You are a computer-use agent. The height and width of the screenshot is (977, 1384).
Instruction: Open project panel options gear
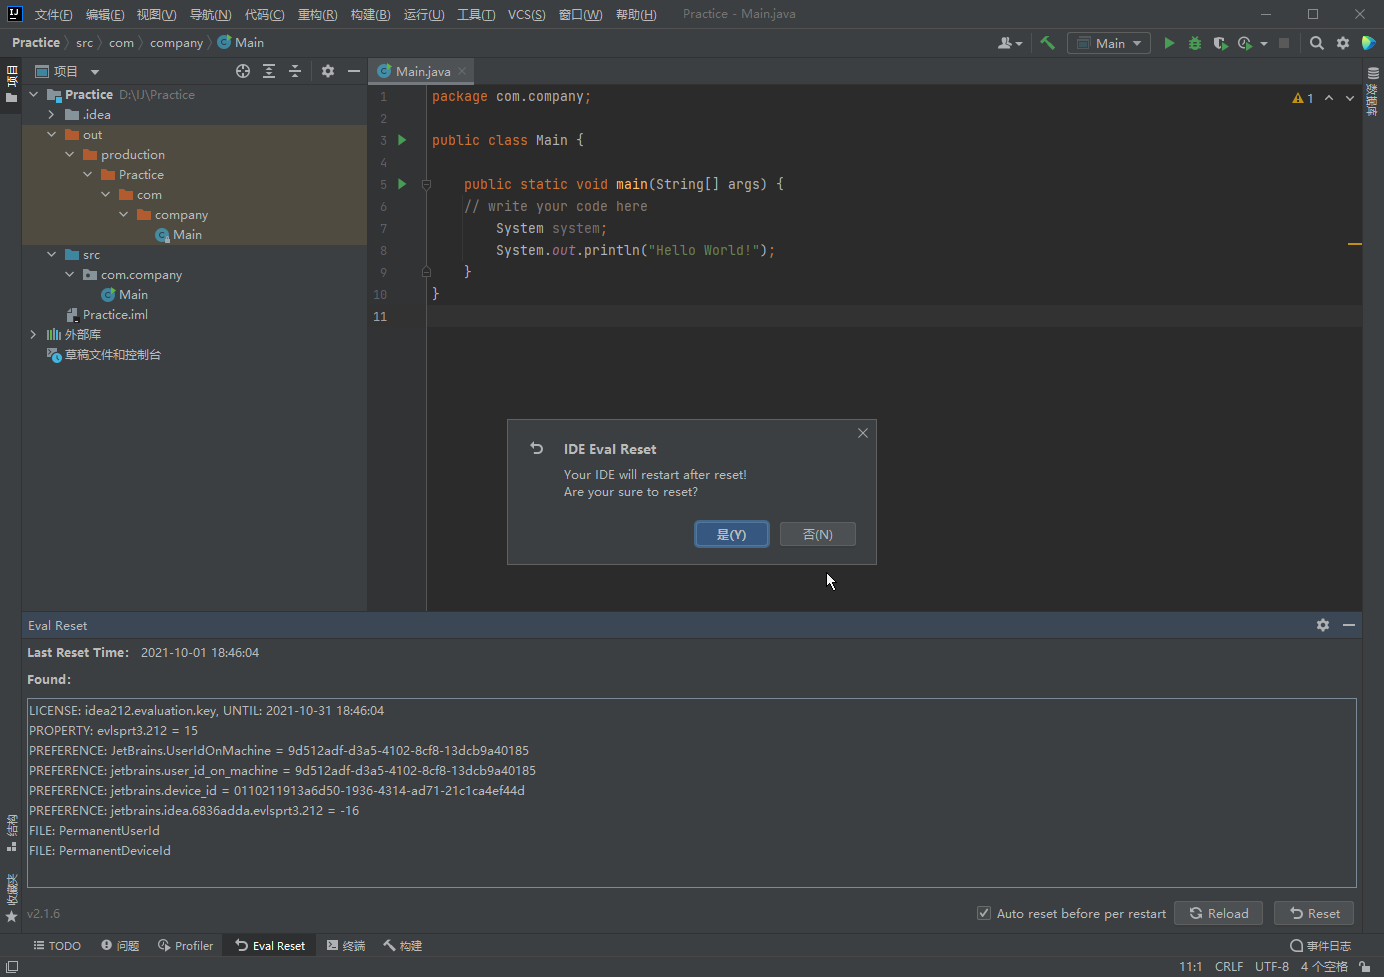(328, 71)
